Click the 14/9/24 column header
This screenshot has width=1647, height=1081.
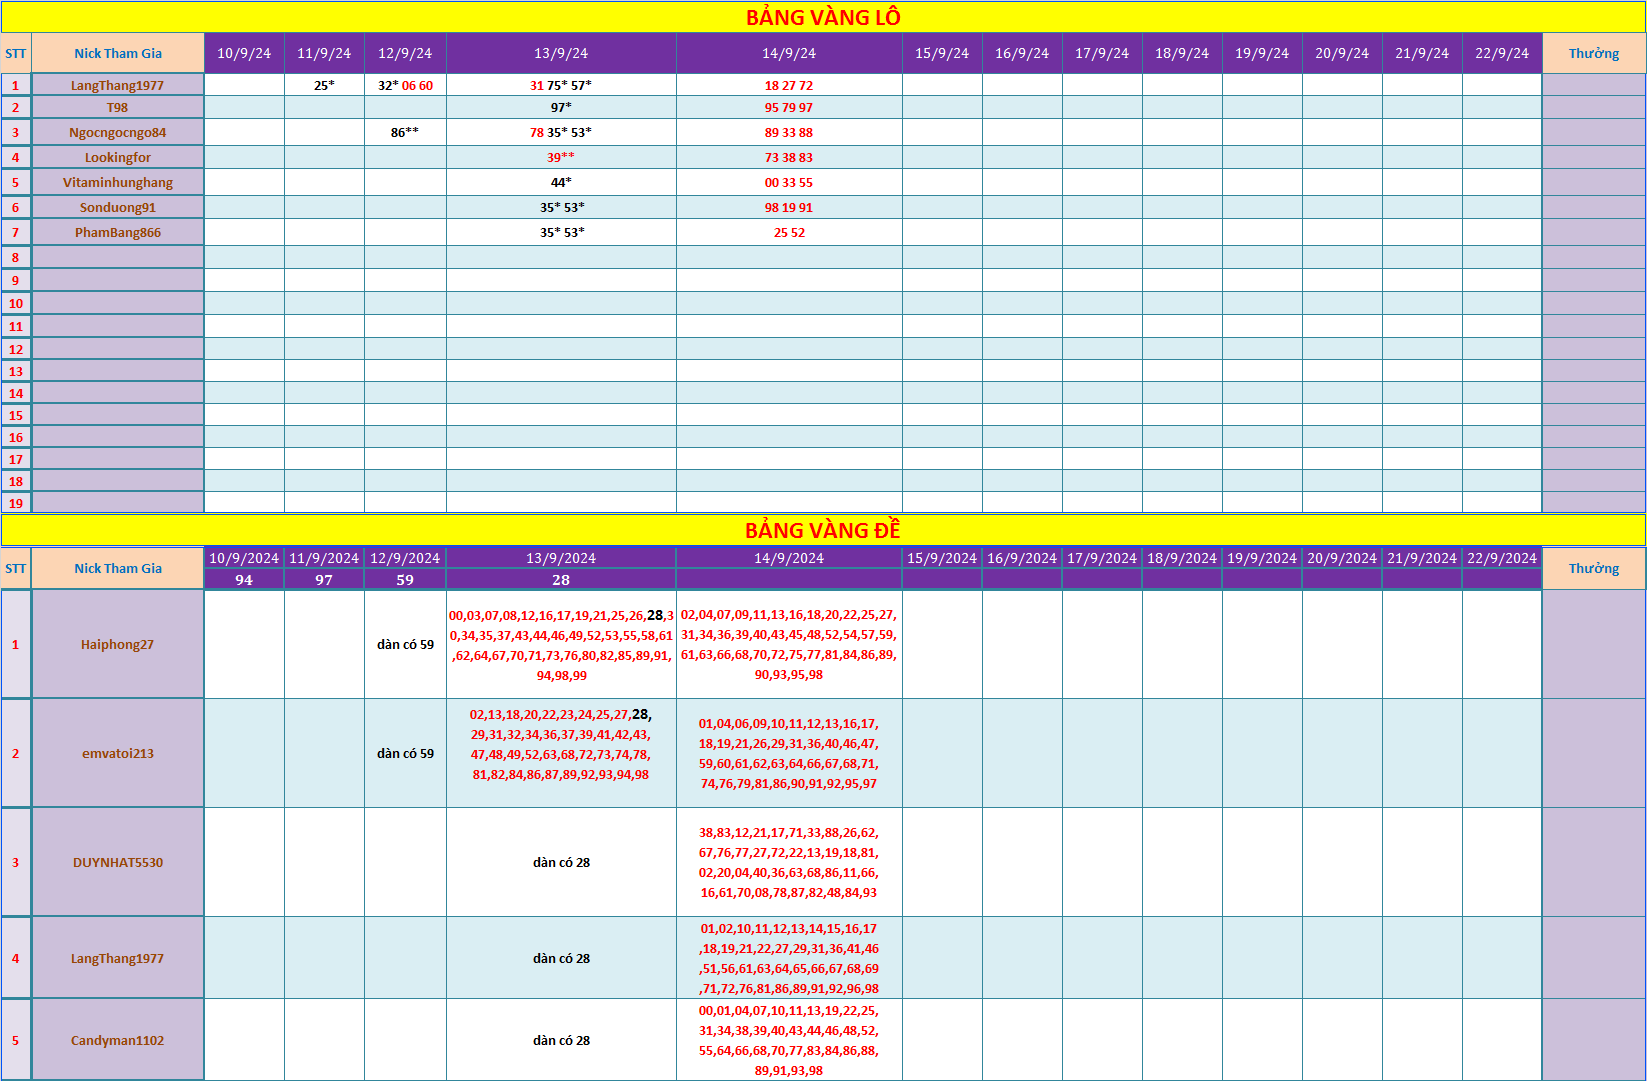click(x=789, y=53)
